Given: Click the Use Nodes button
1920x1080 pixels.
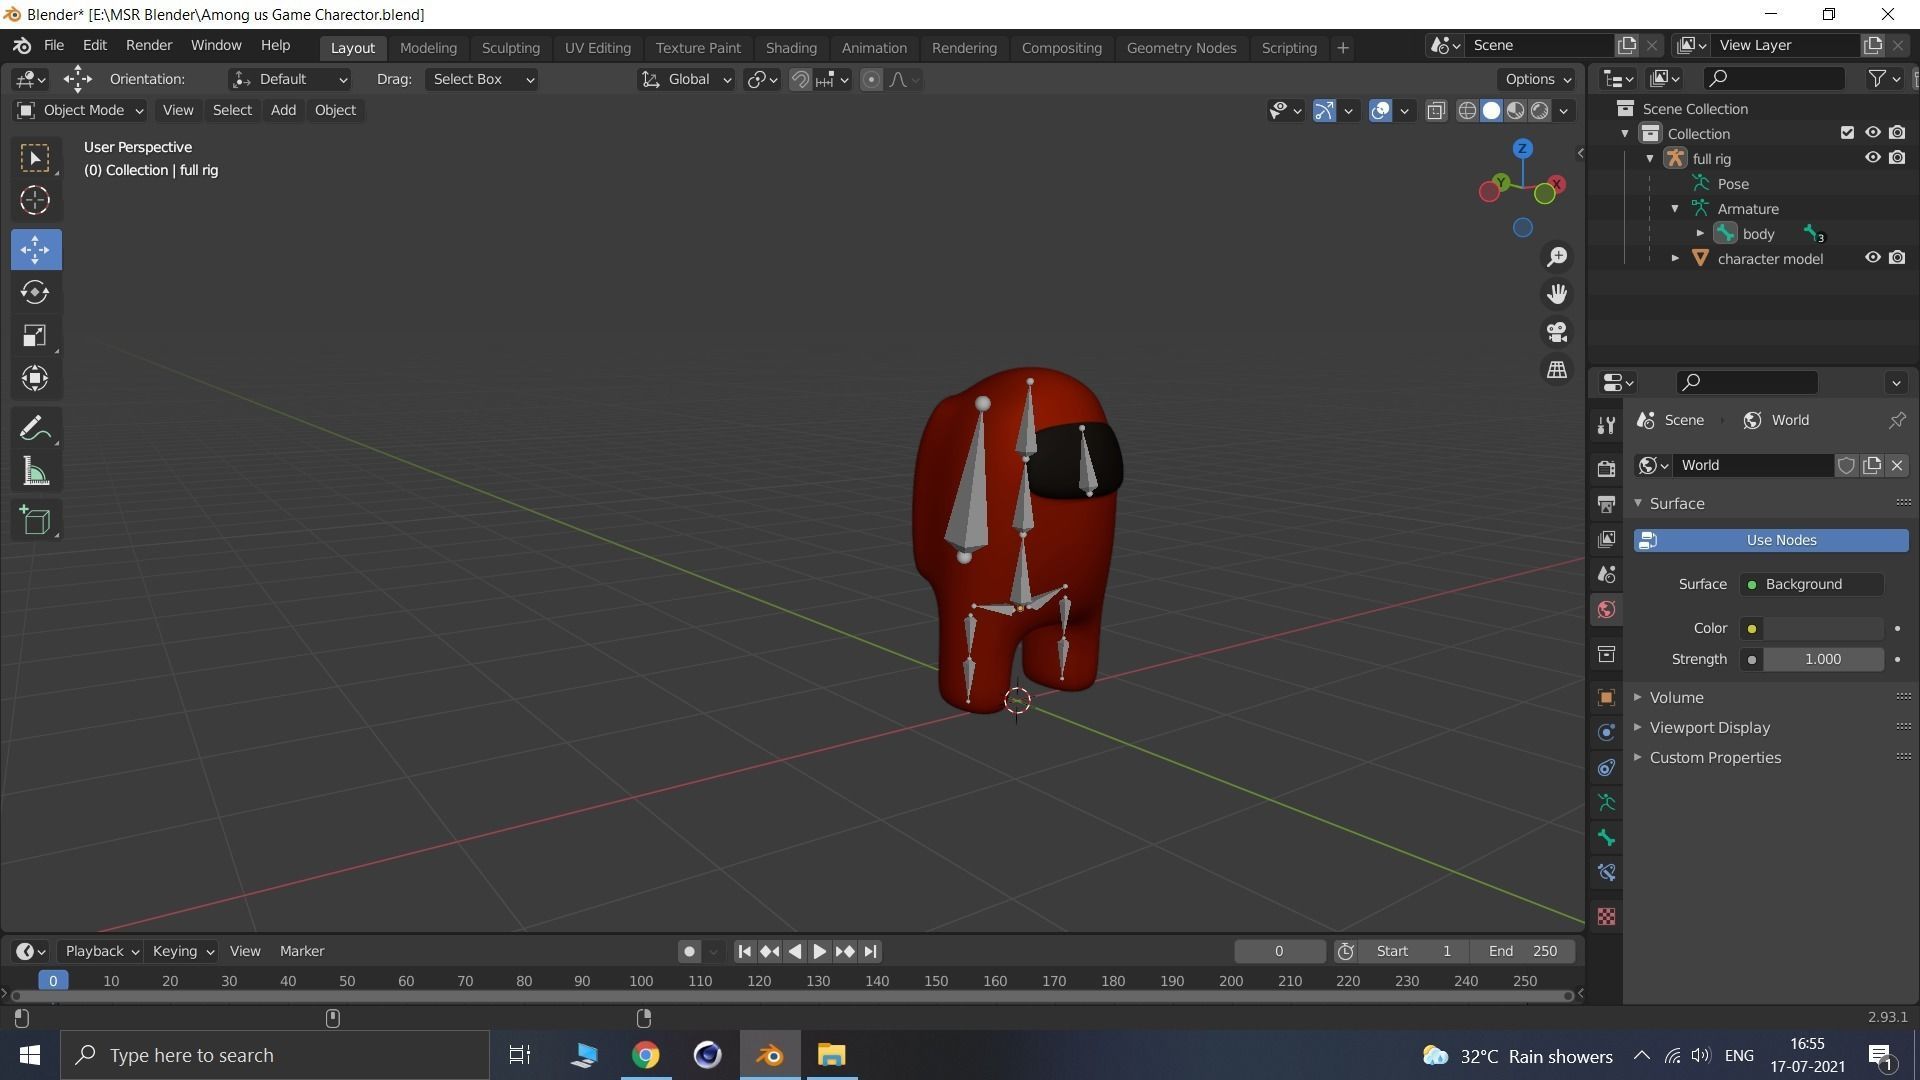Looking at the screenshot, I should (x=1771, y=540).
